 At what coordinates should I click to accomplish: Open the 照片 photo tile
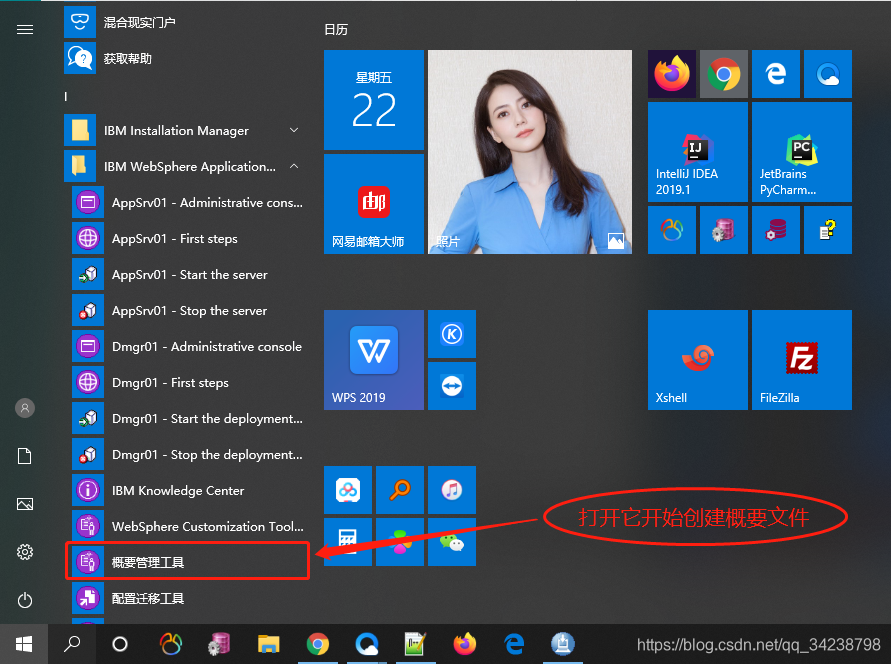pos(530,152)
